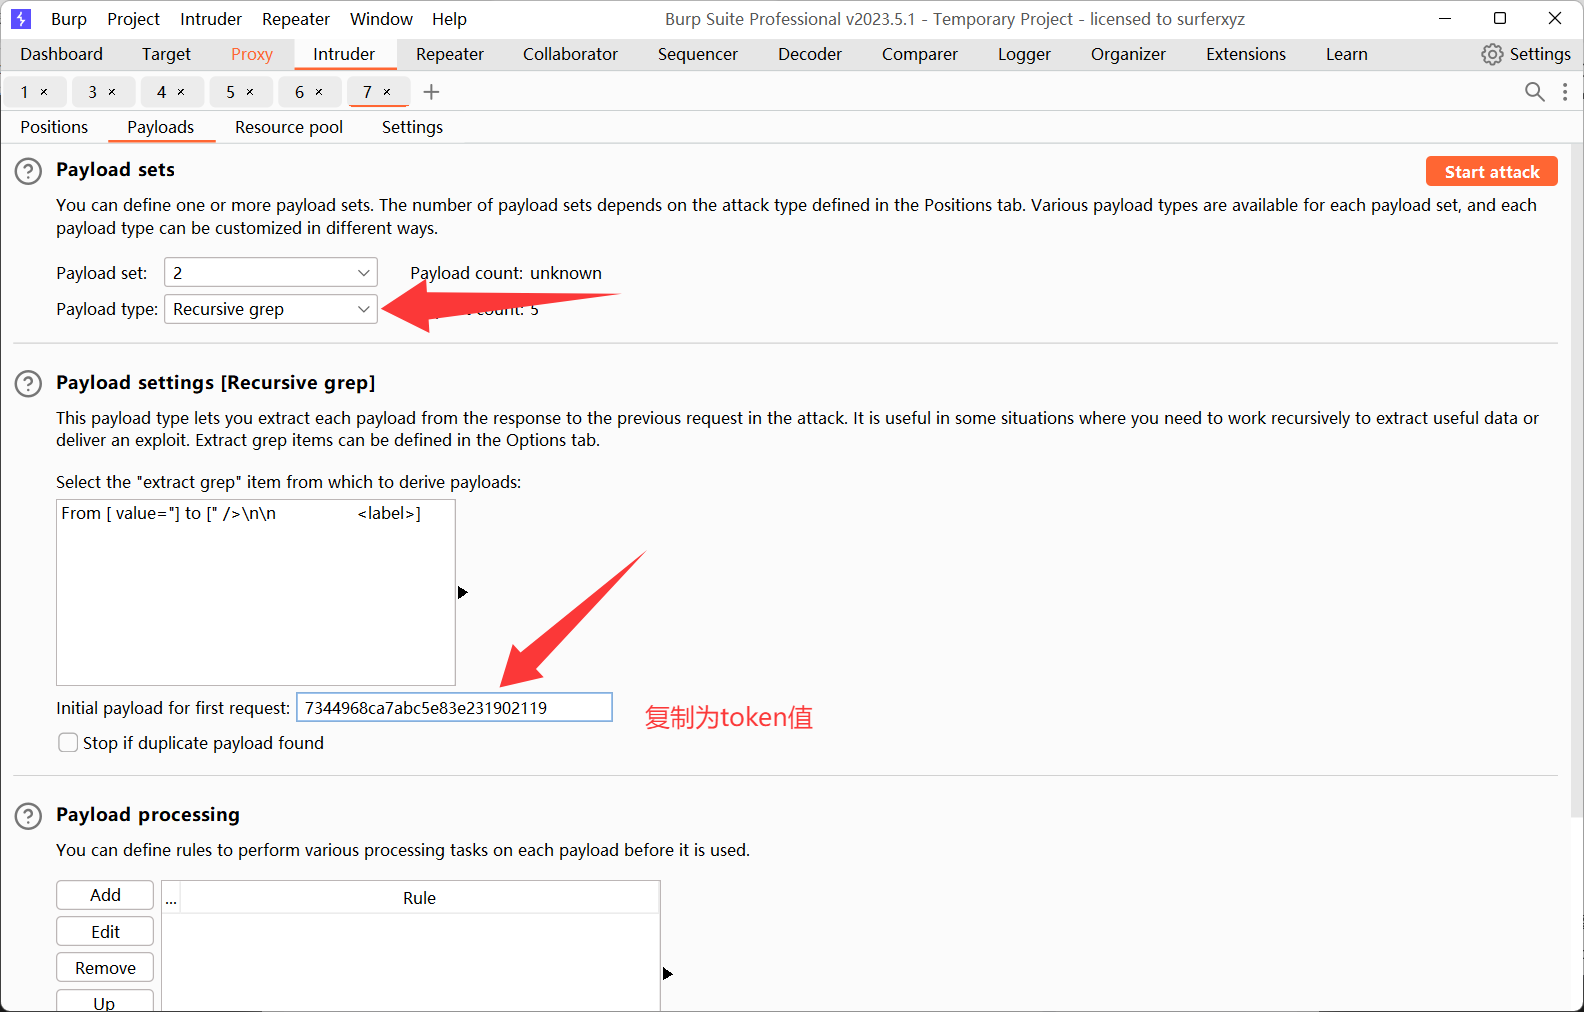Open help for Payload settings Recursive grep
The height and width of the screenshot is (1012, 1584).
point(28,384)
